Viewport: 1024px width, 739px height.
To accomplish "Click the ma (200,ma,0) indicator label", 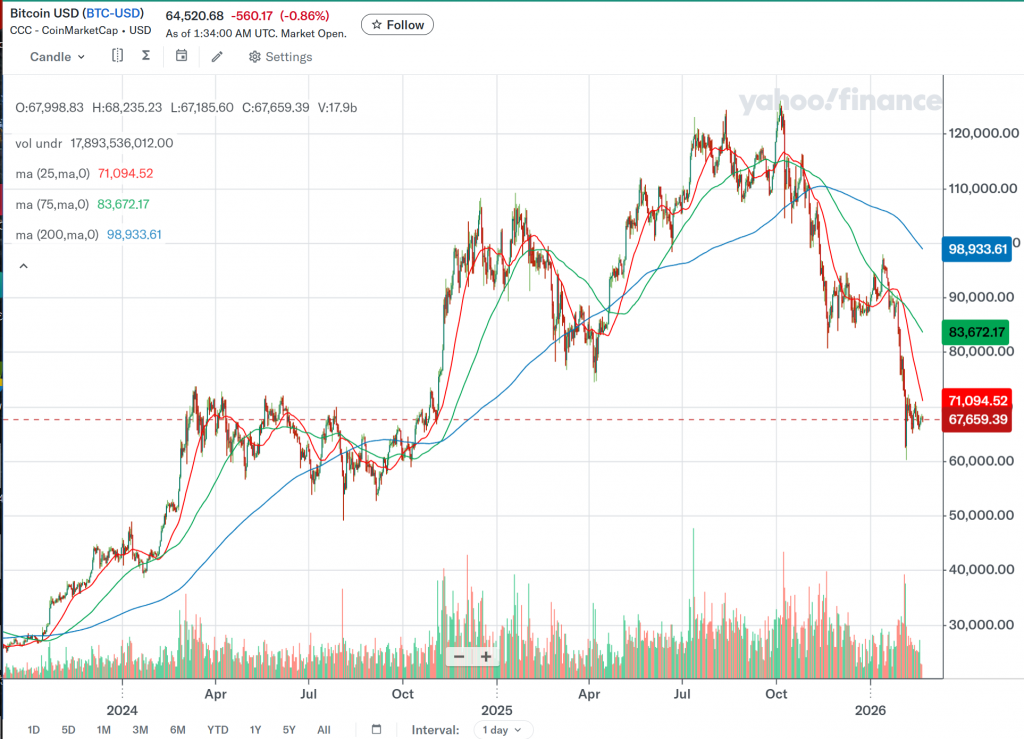I will 56,235.
